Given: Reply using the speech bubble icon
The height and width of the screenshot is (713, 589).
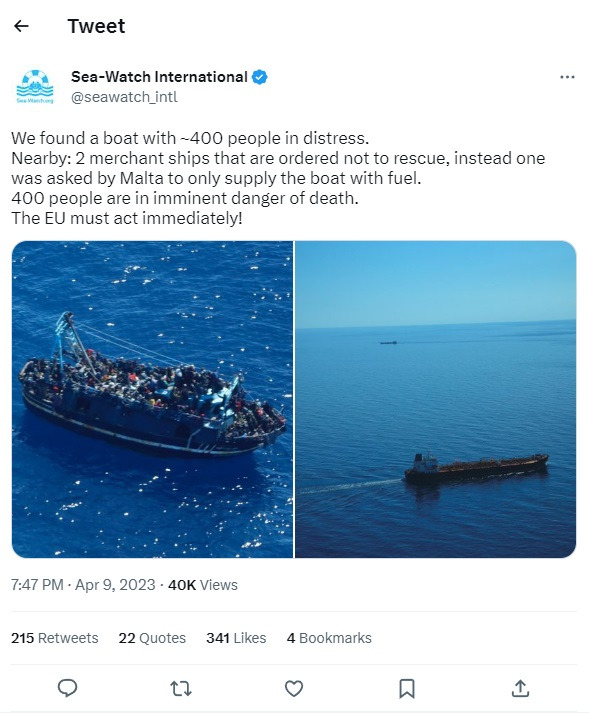Looking at the screenshot, I should 68,688.
